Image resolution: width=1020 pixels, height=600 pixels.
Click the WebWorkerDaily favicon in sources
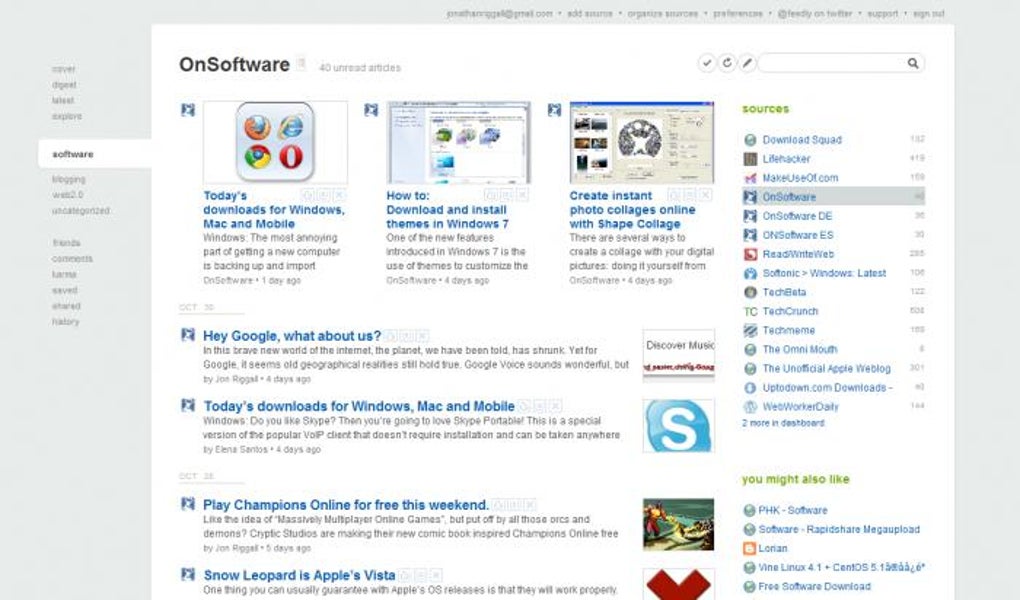tap(750, 407)
